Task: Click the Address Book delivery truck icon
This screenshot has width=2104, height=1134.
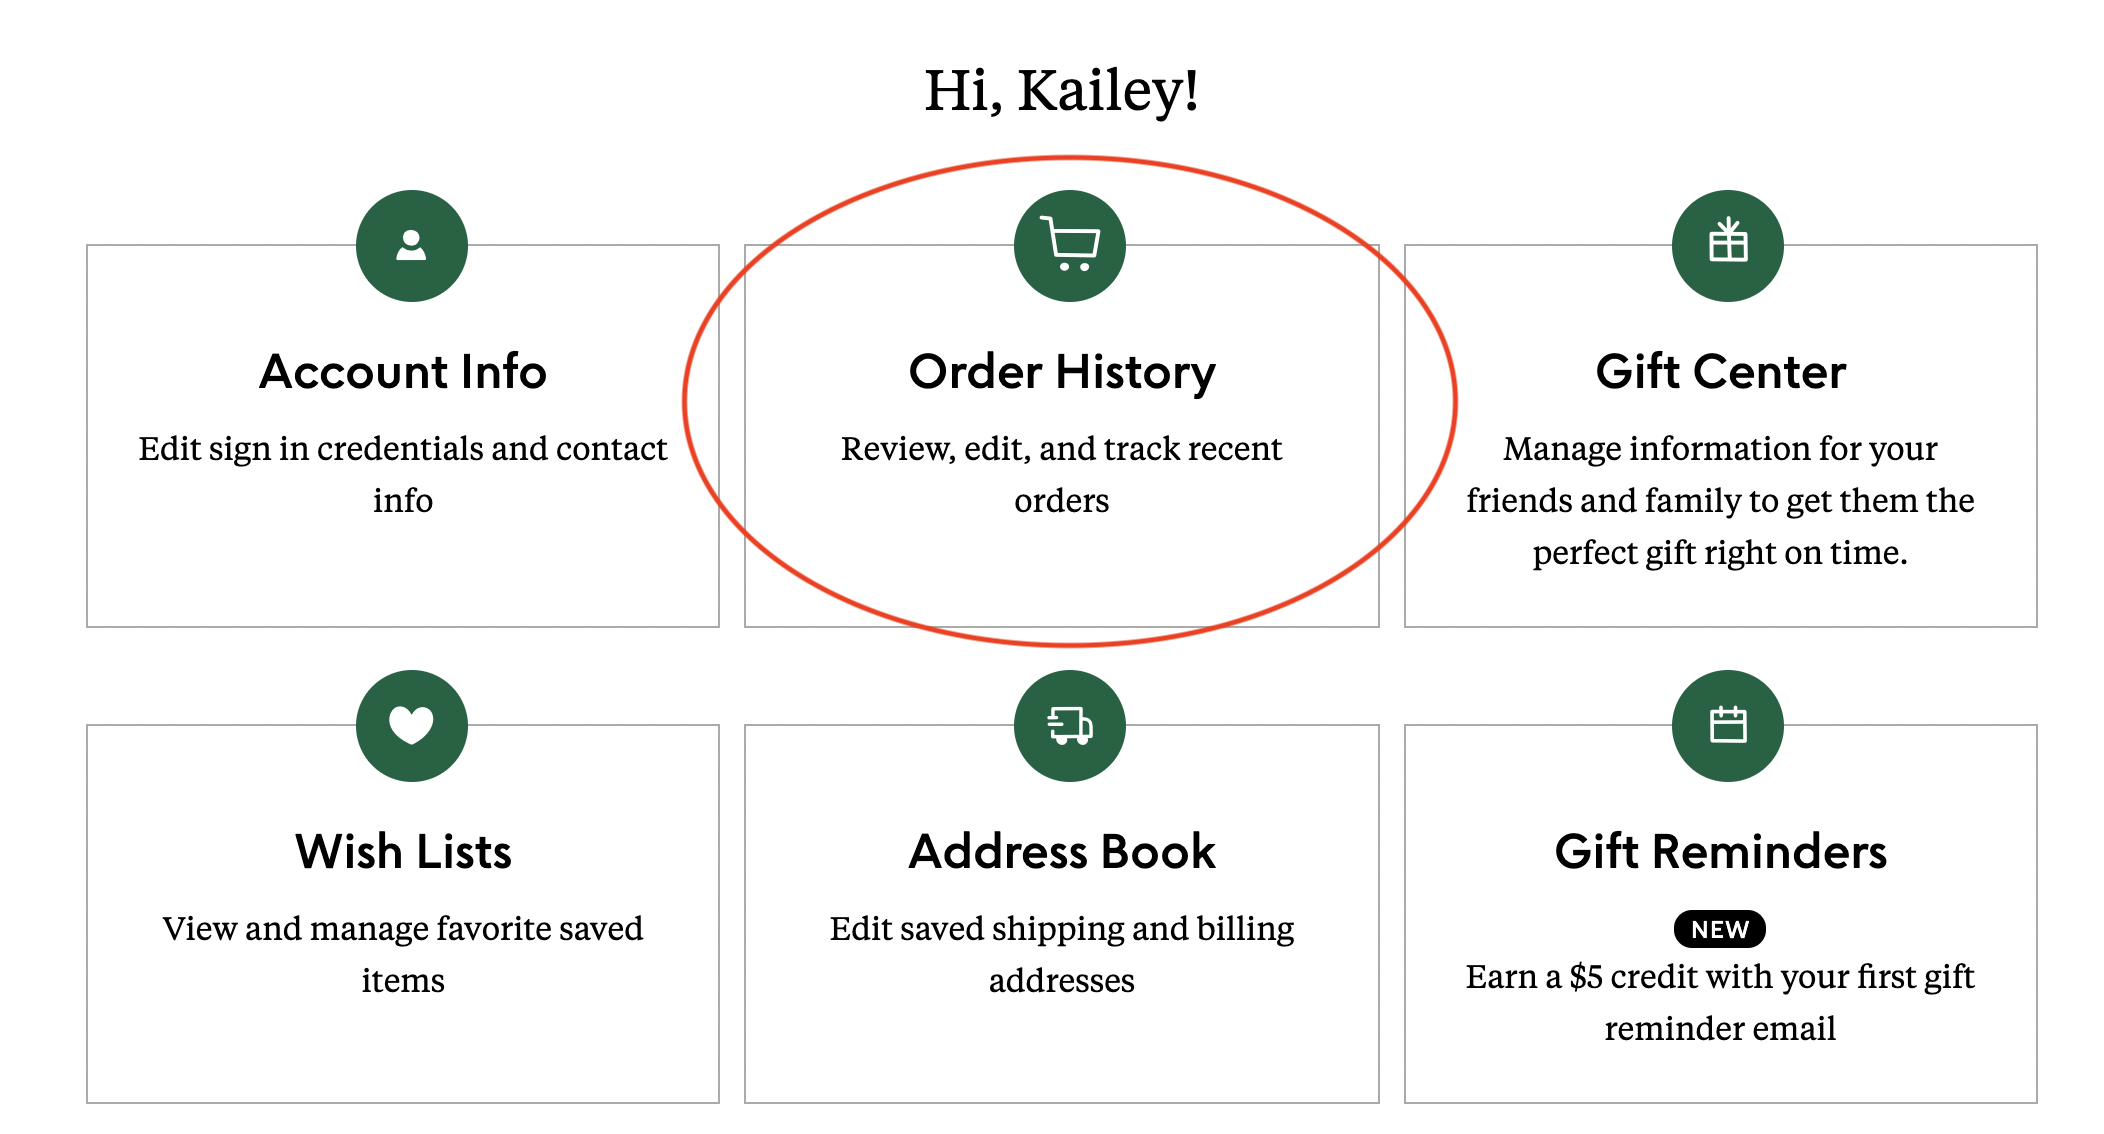Action: (x=1069, y=726)
